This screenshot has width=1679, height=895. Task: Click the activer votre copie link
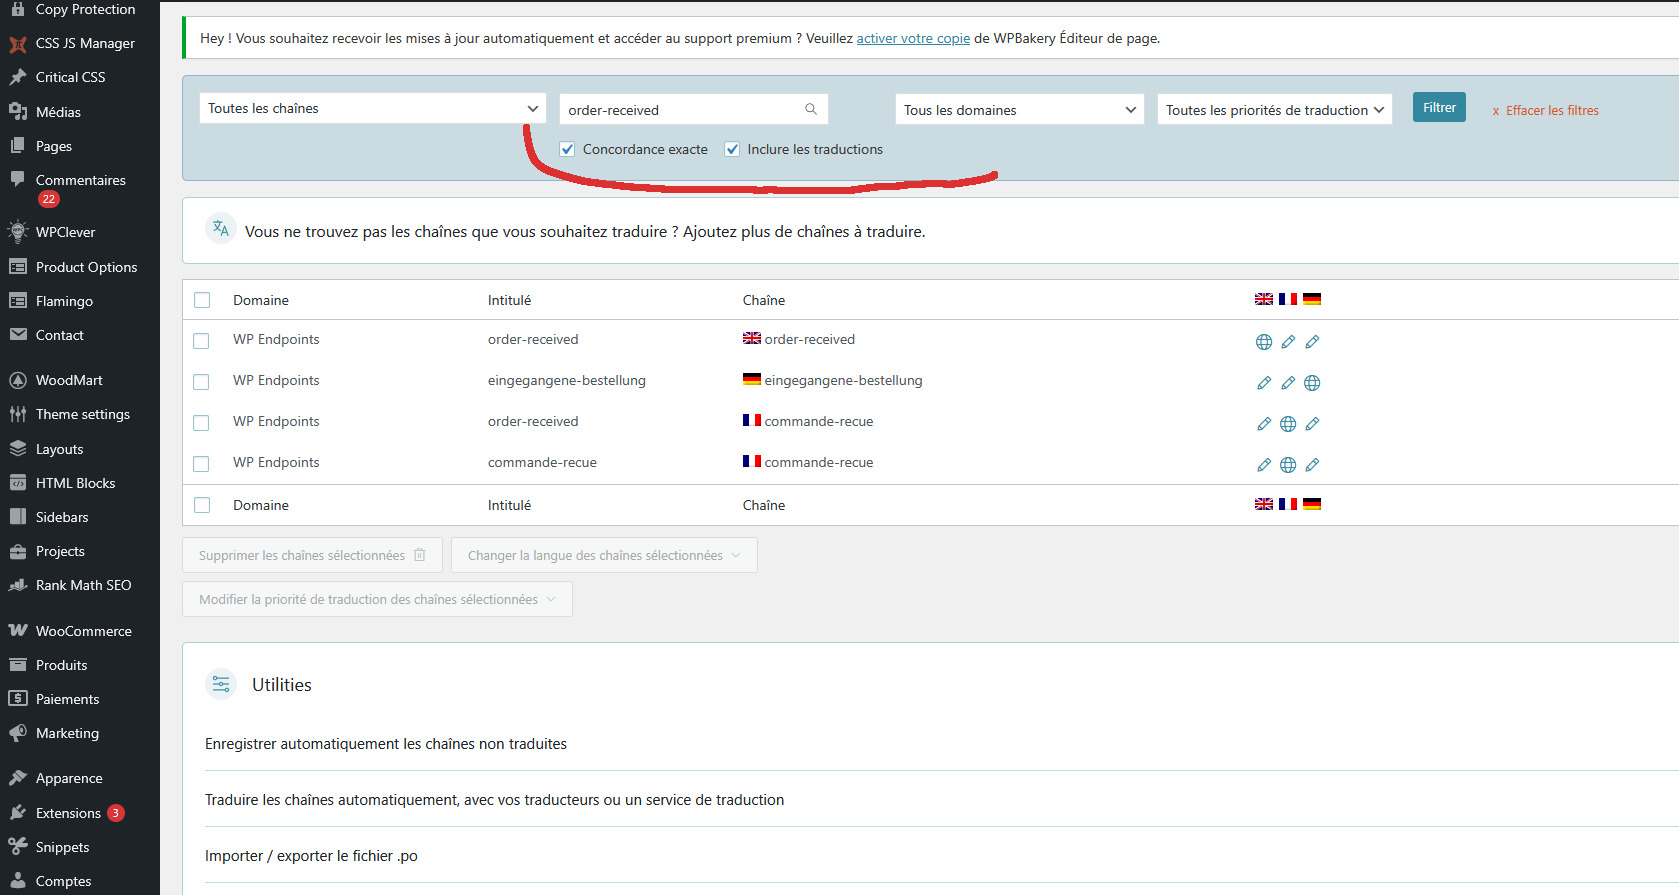coord(913,38)
